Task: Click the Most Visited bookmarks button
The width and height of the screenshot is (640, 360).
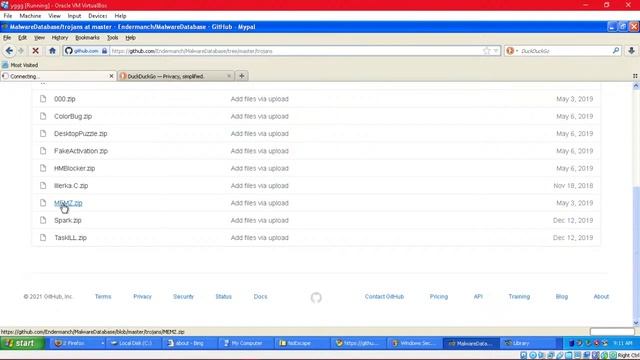Action: pos(20,65)
